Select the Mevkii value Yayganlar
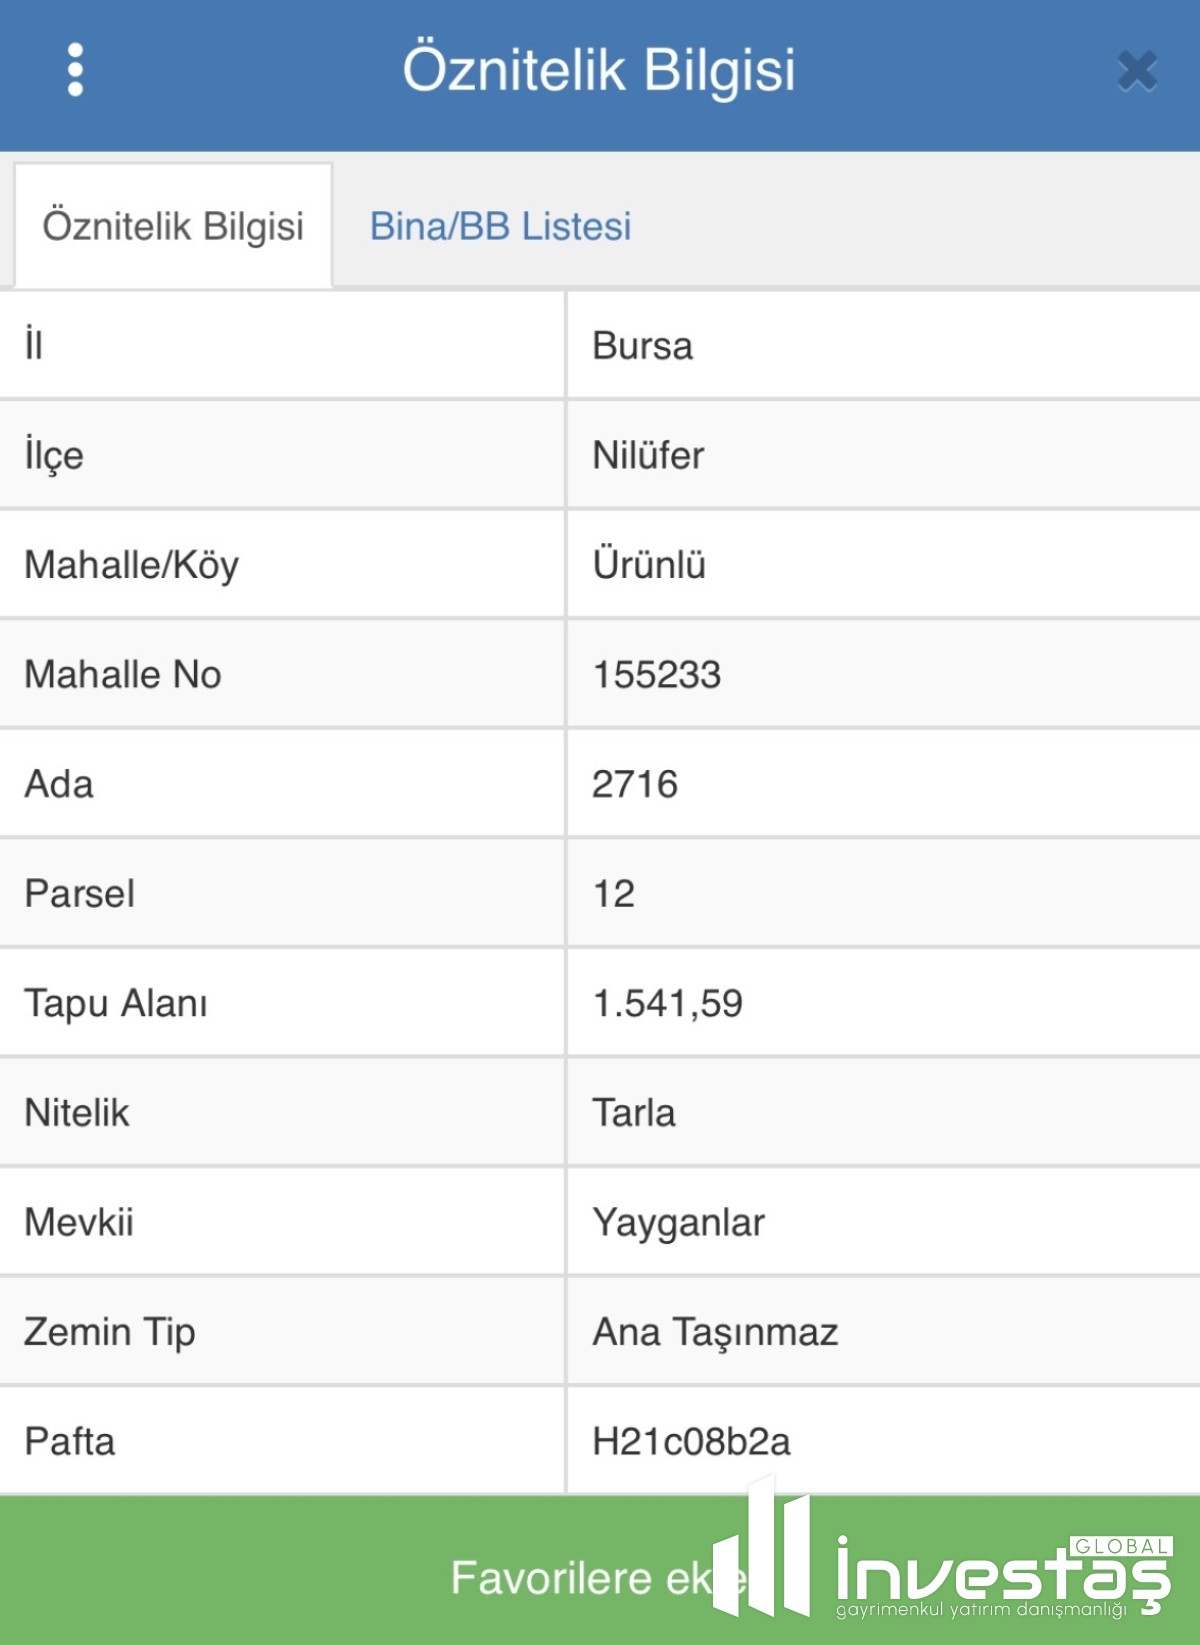 (678, 1223)
